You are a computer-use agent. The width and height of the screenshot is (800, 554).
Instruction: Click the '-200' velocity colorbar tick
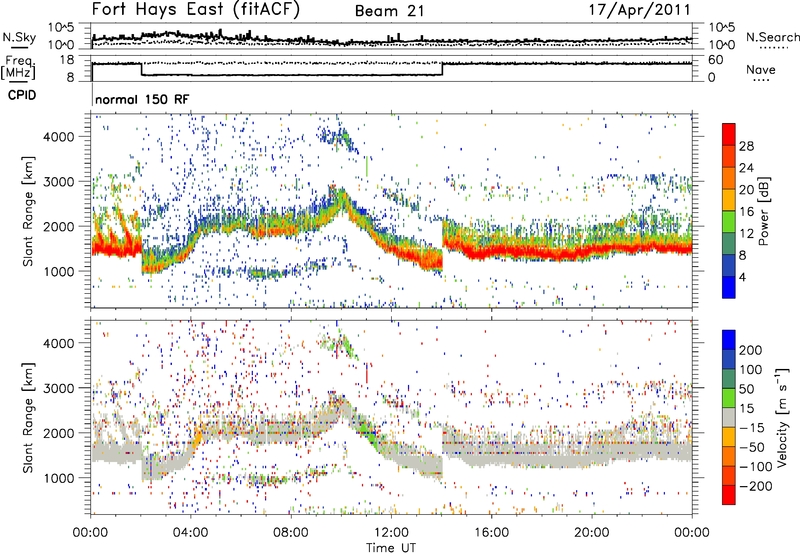point(755,486)
